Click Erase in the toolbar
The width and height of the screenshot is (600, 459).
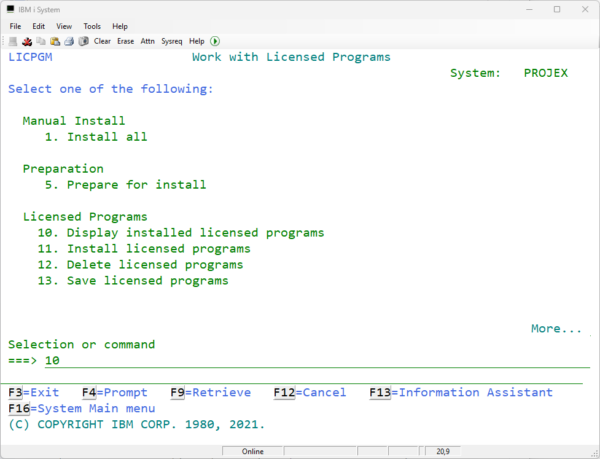click(126, 41)
